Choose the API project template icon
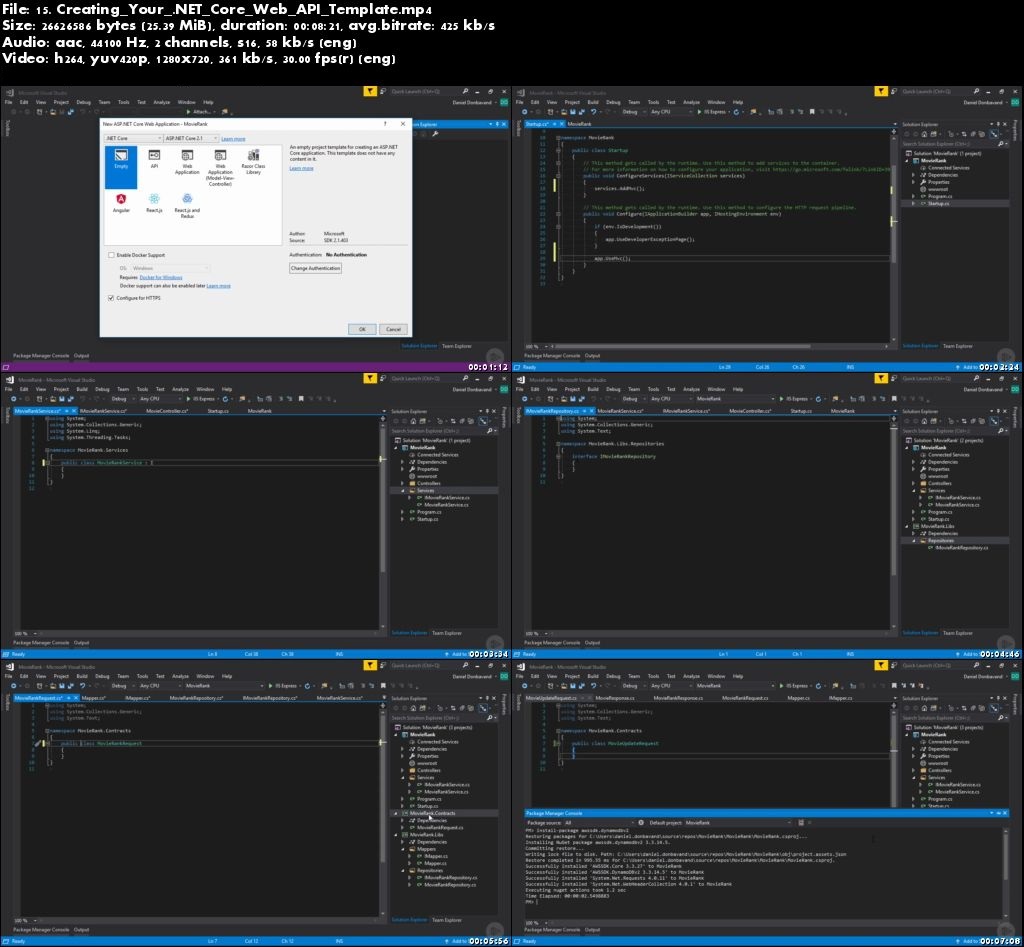 154,159
